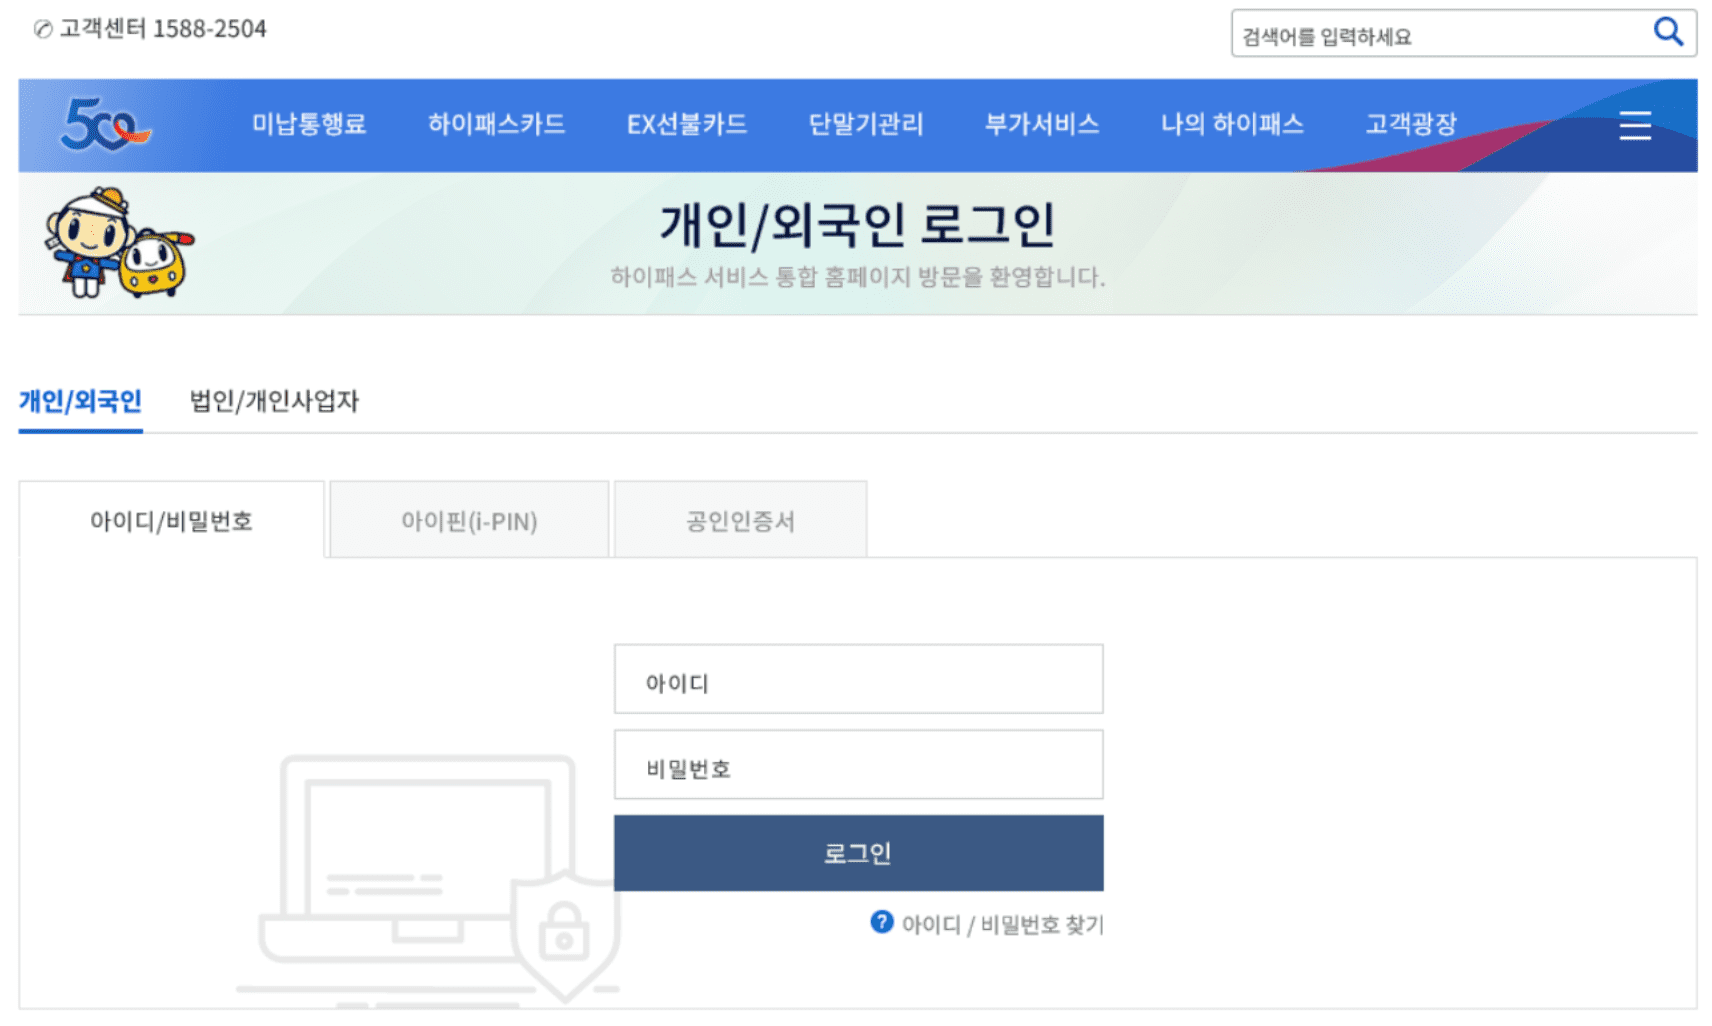Open the 단말기관리 menu
The width and height of the screenshot is (1712, 1026).
865,124
